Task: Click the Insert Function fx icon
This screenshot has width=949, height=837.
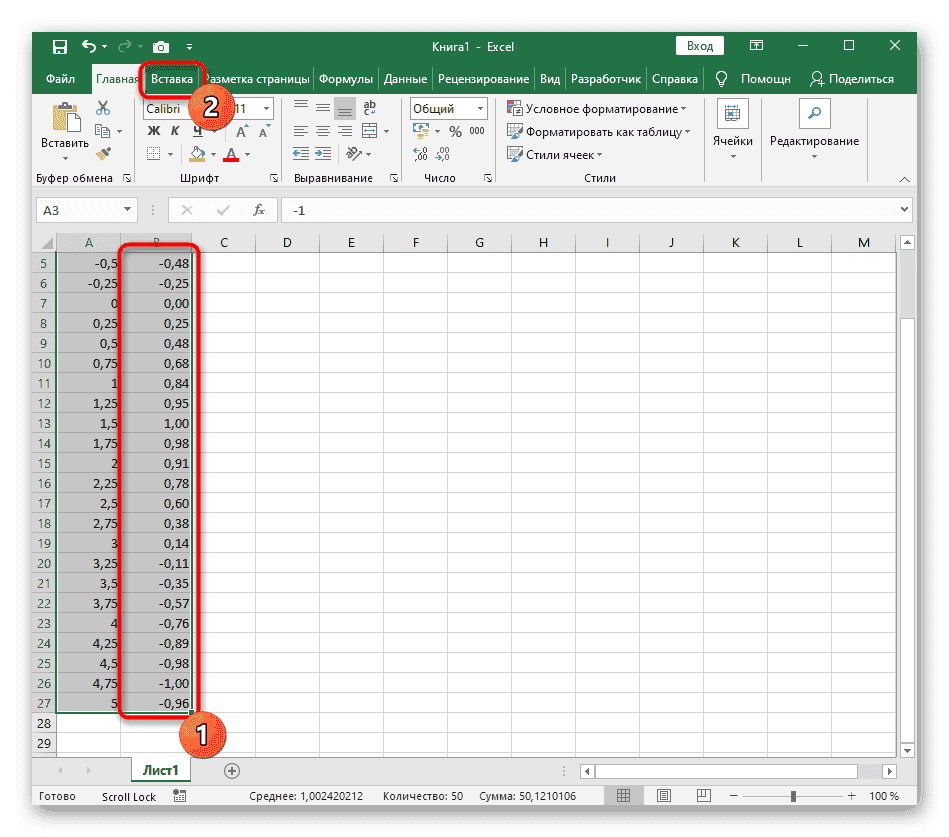Action: tap(258, 210)
